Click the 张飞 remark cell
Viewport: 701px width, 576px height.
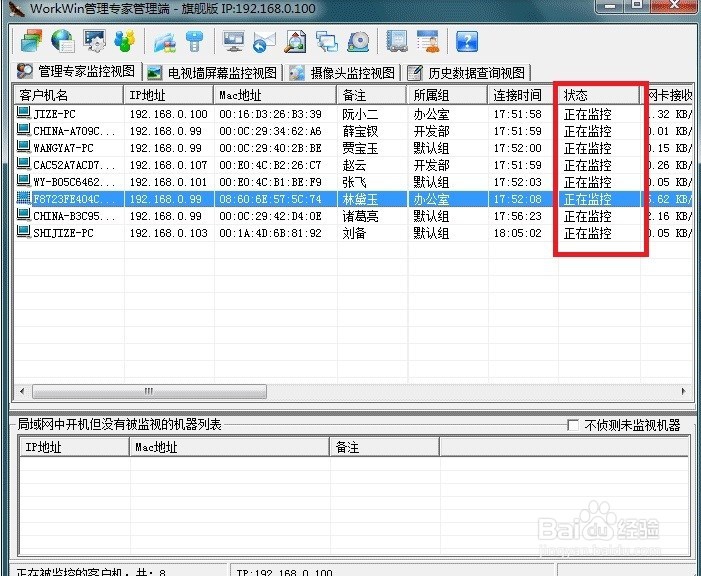tap(355, 182)
